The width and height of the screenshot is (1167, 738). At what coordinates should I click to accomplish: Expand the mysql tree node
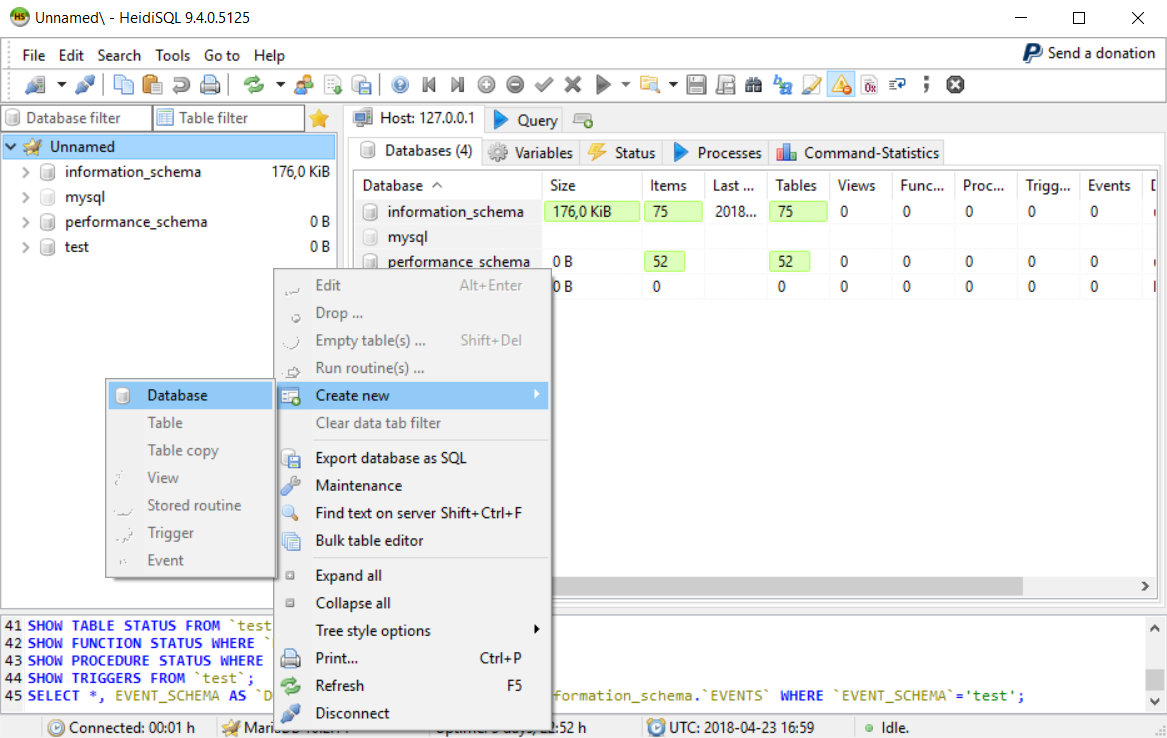25,197
